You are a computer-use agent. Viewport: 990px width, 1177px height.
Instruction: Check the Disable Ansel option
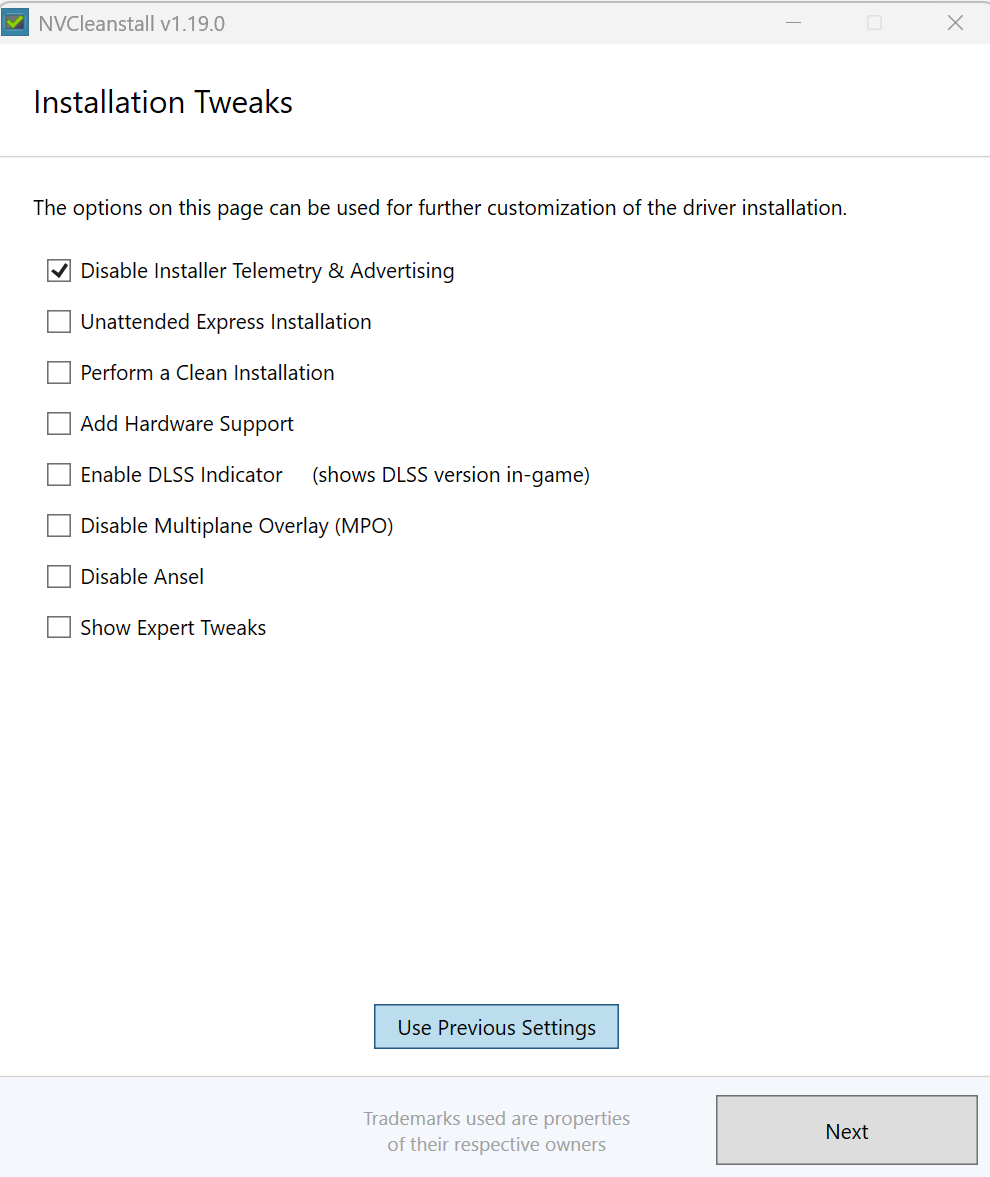58,576
